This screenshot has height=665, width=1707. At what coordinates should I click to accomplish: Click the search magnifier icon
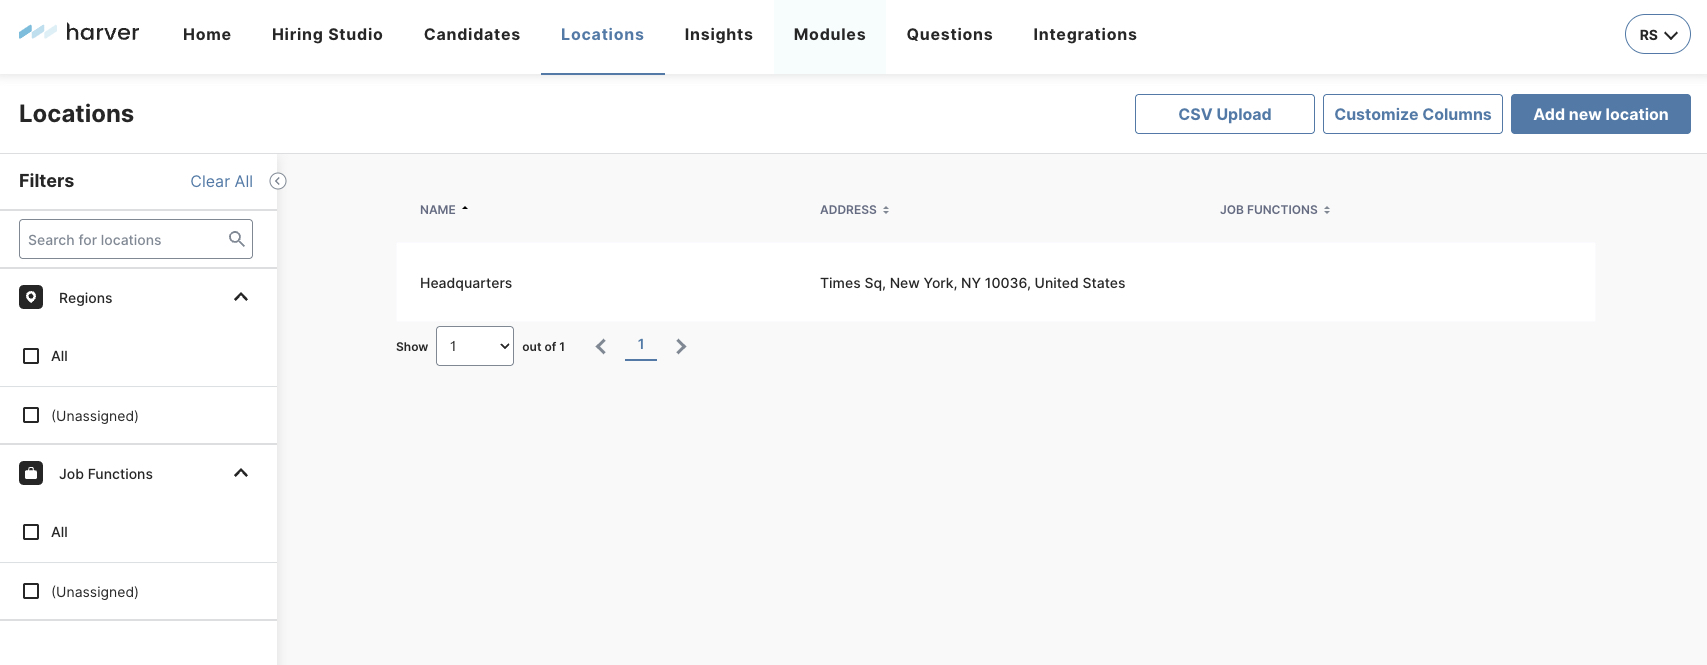(x=237, y=239)
